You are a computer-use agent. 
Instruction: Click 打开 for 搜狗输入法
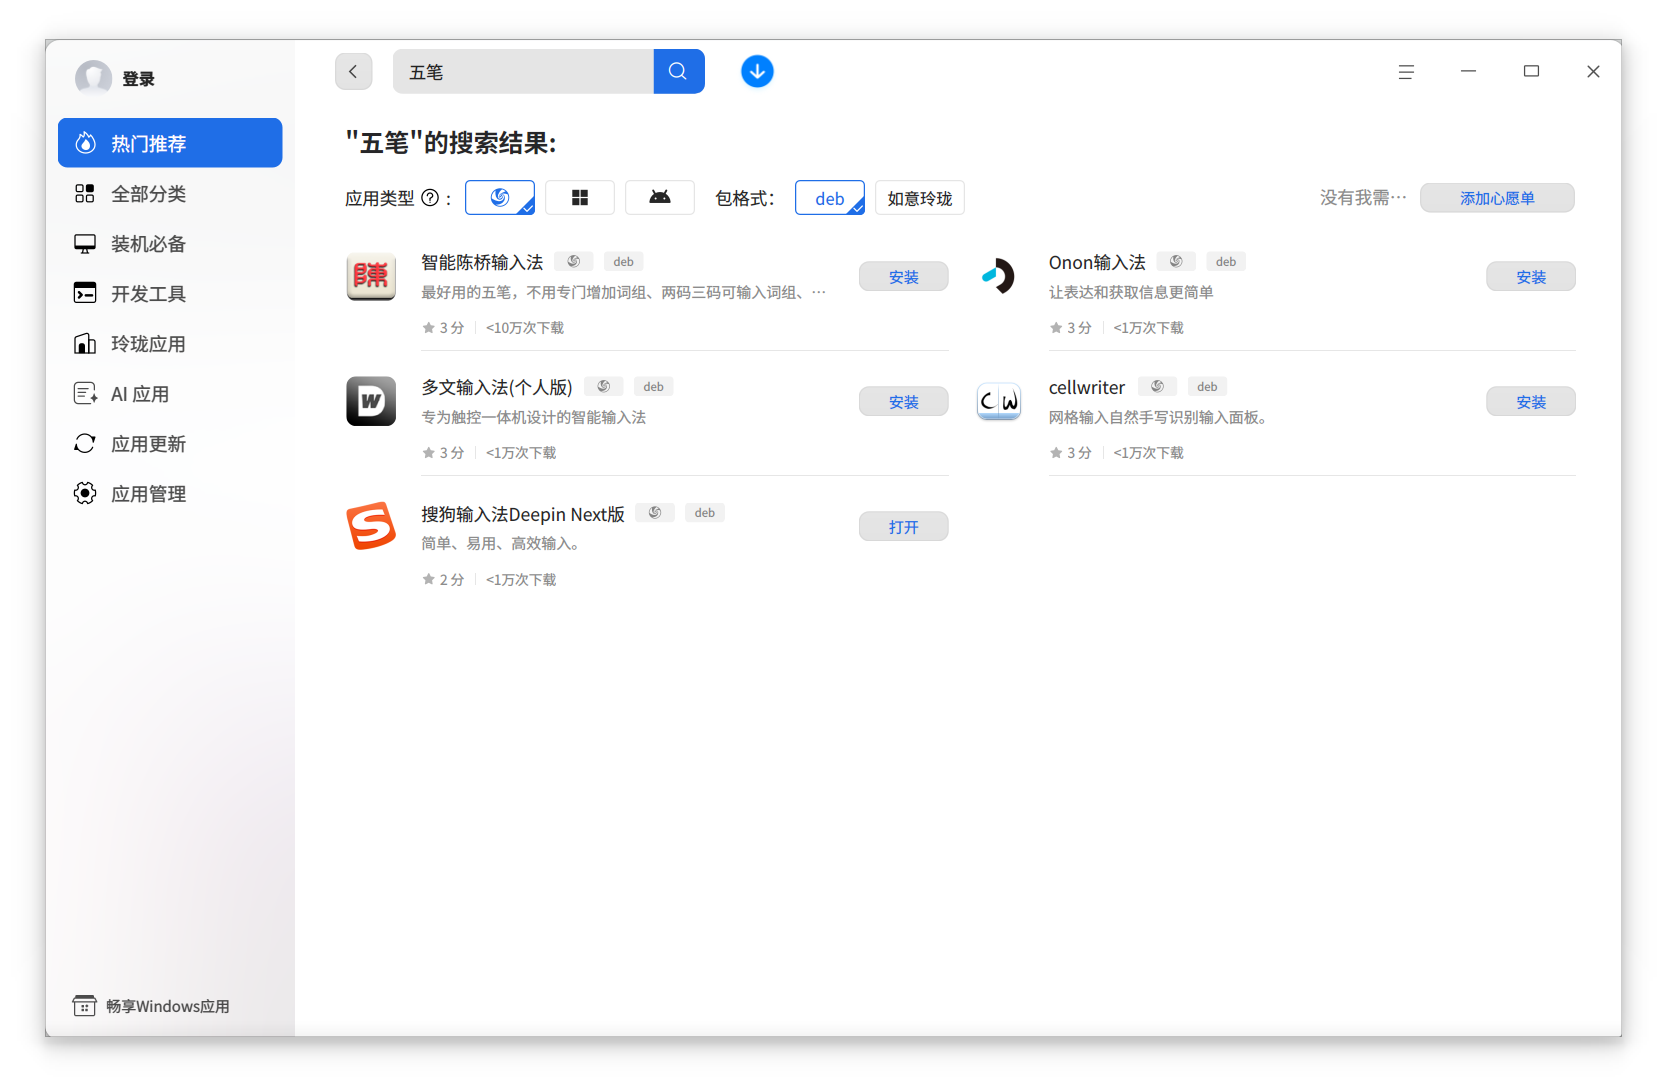pyautogui.click(x=904, y=527)
